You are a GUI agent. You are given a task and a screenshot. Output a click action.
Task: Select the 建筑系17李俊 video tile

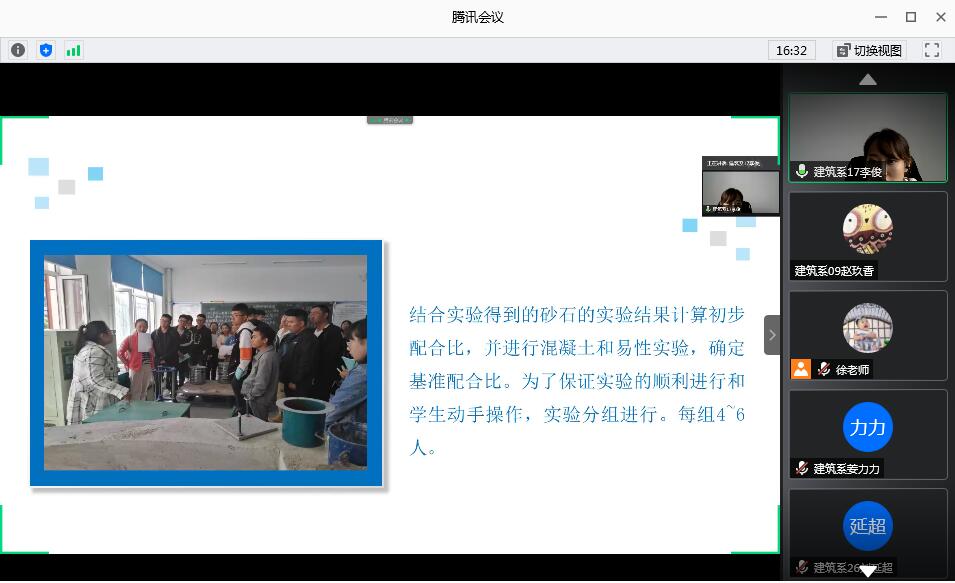[867, 137]
